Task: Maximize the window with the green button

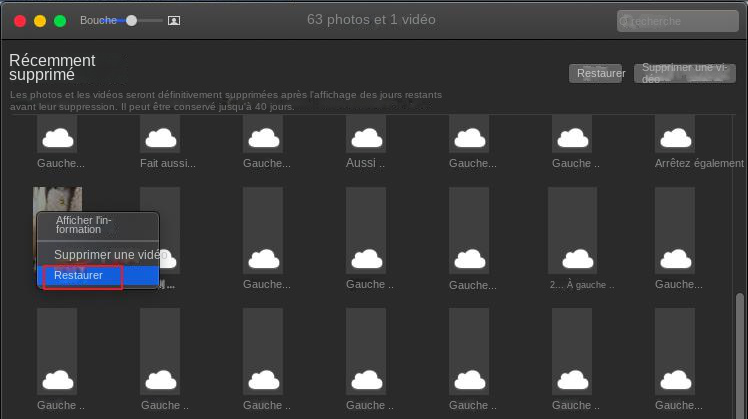Action: pyautogui.click(x=60, y=21)
